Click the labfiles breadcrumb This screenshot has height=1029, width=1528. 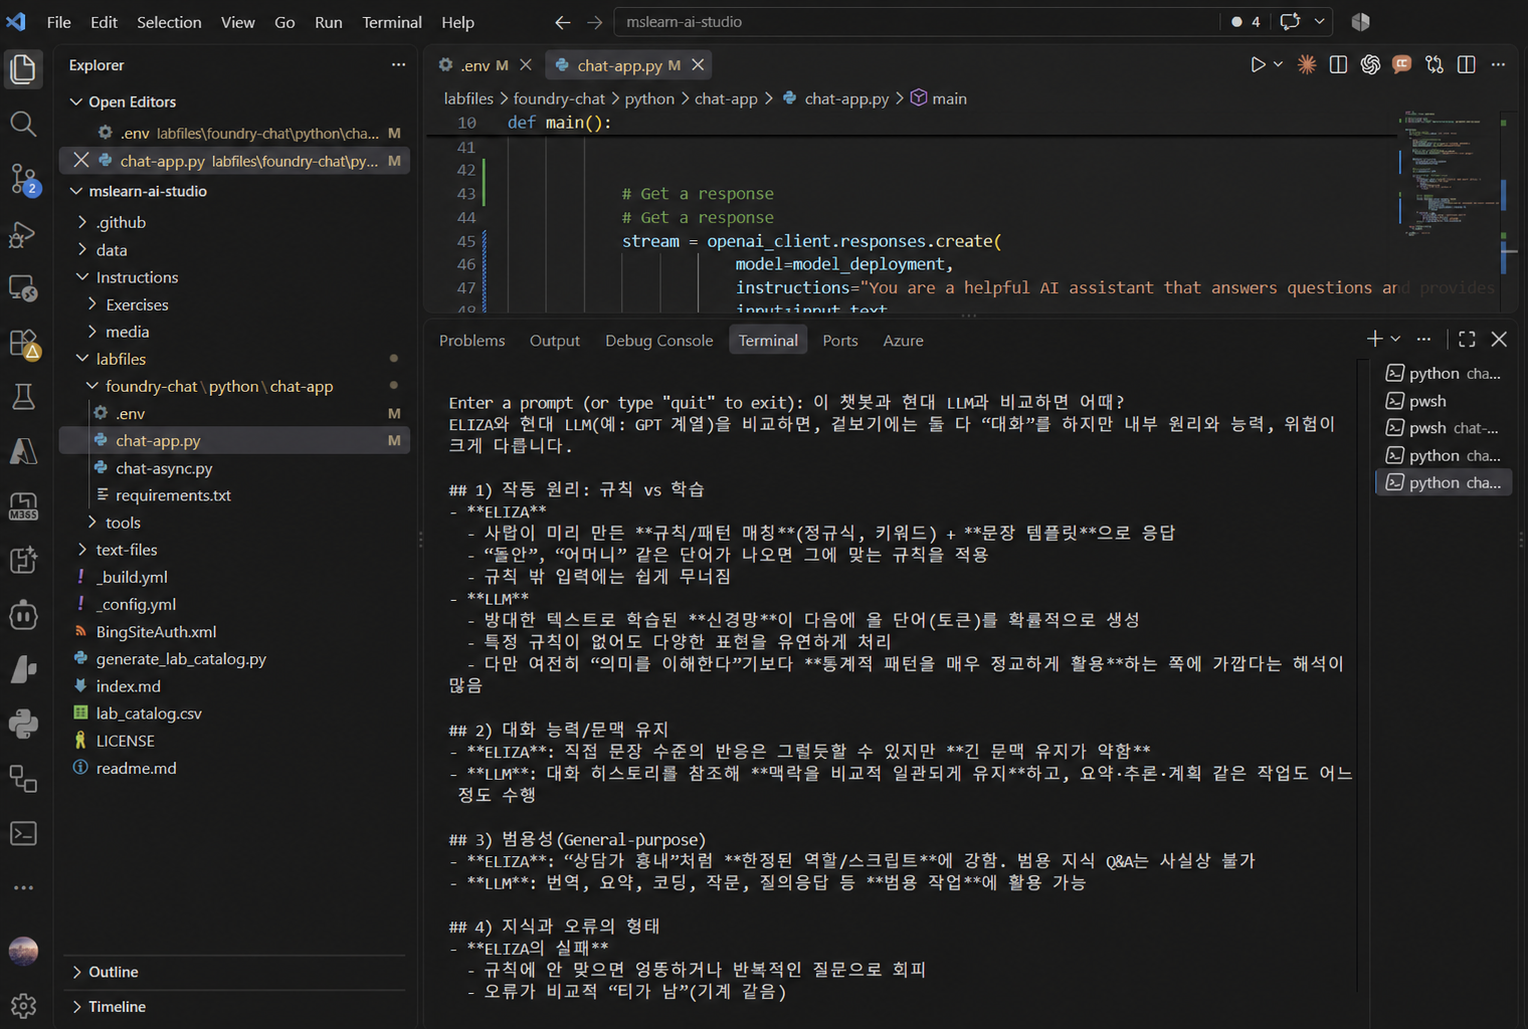pyautogui.click(x=469, y=98)
